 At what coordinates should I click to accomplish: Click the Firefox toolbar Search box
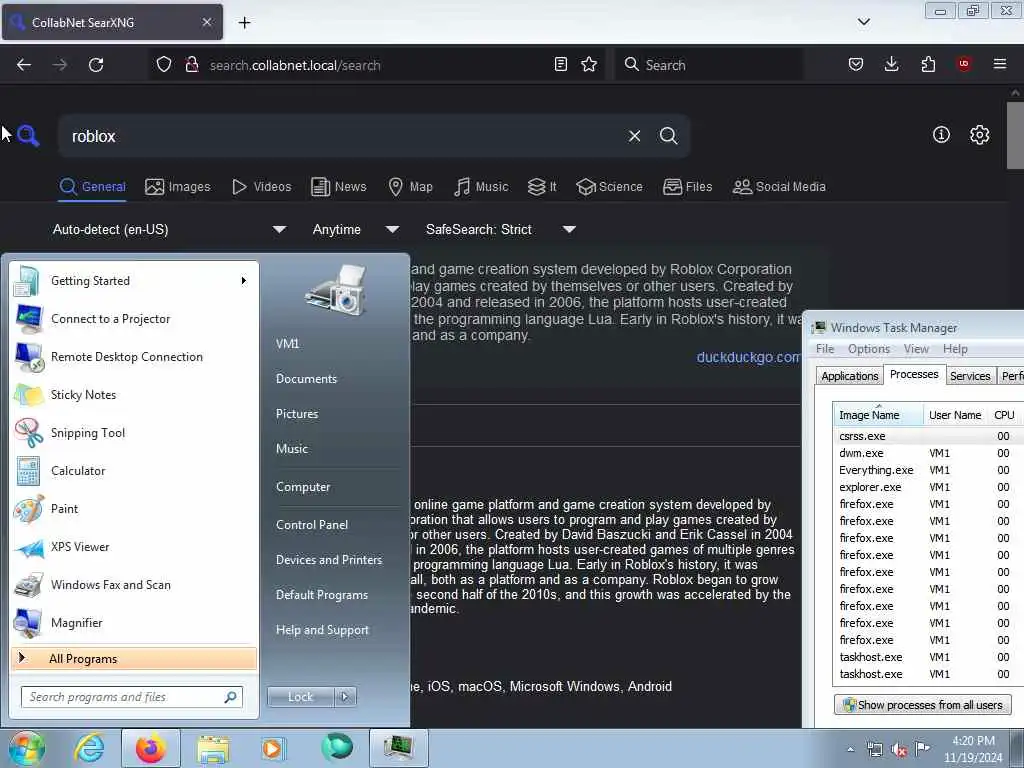click(709, 65)
